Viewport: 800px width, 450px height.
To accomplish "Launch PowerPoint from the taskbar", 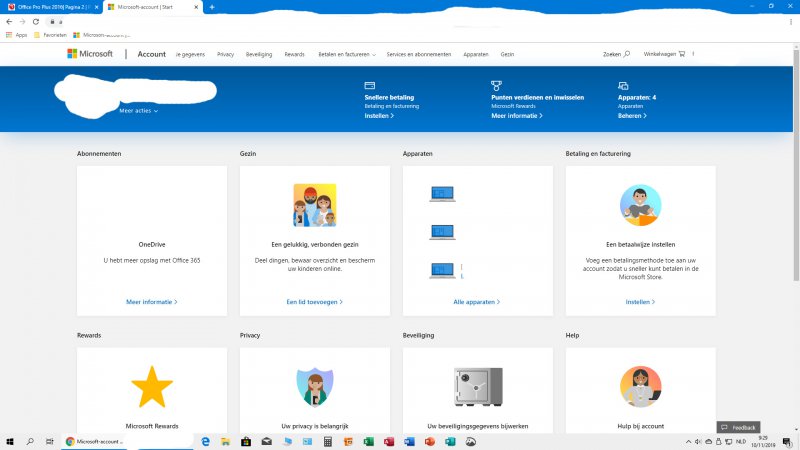I will click(430, 442).
